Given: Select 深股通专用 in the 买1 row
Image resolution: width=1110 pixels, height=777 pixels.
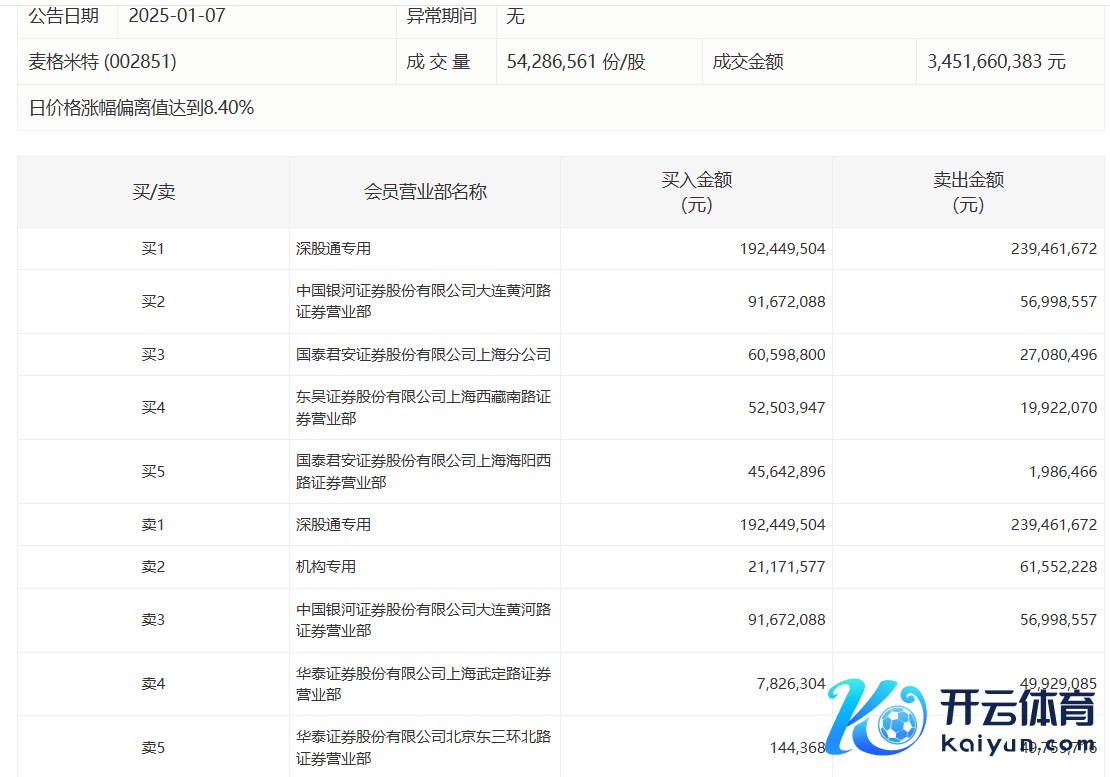Looking at the screenshot, I should pos(333,249).
